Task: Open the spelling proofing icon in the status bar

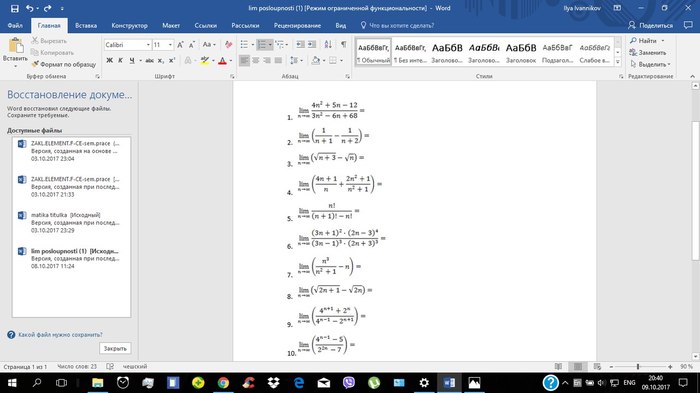Action: 110,367
